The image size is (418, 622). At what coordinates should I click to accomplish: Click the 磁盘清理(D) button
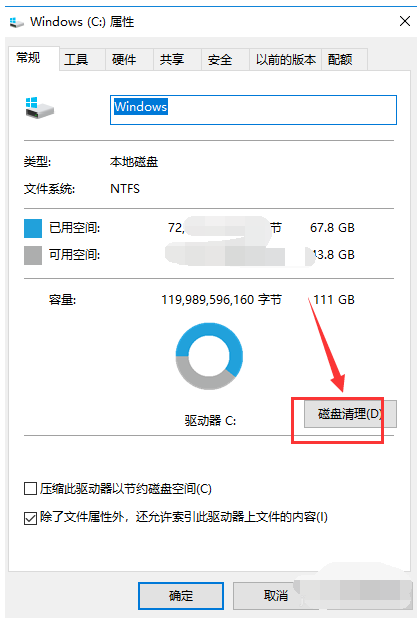coord(350,414)
